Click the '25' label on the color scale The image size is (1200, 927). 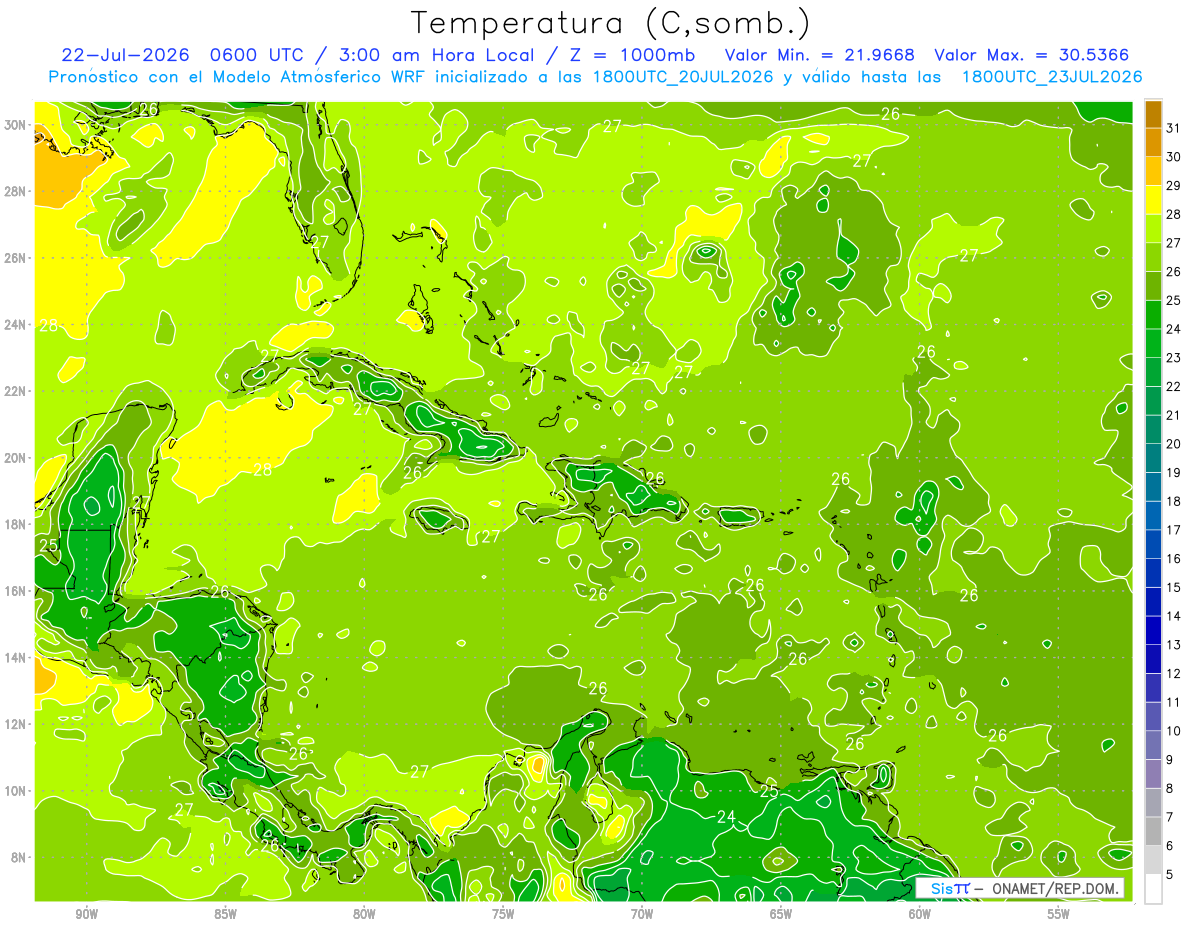(1173, 301)
